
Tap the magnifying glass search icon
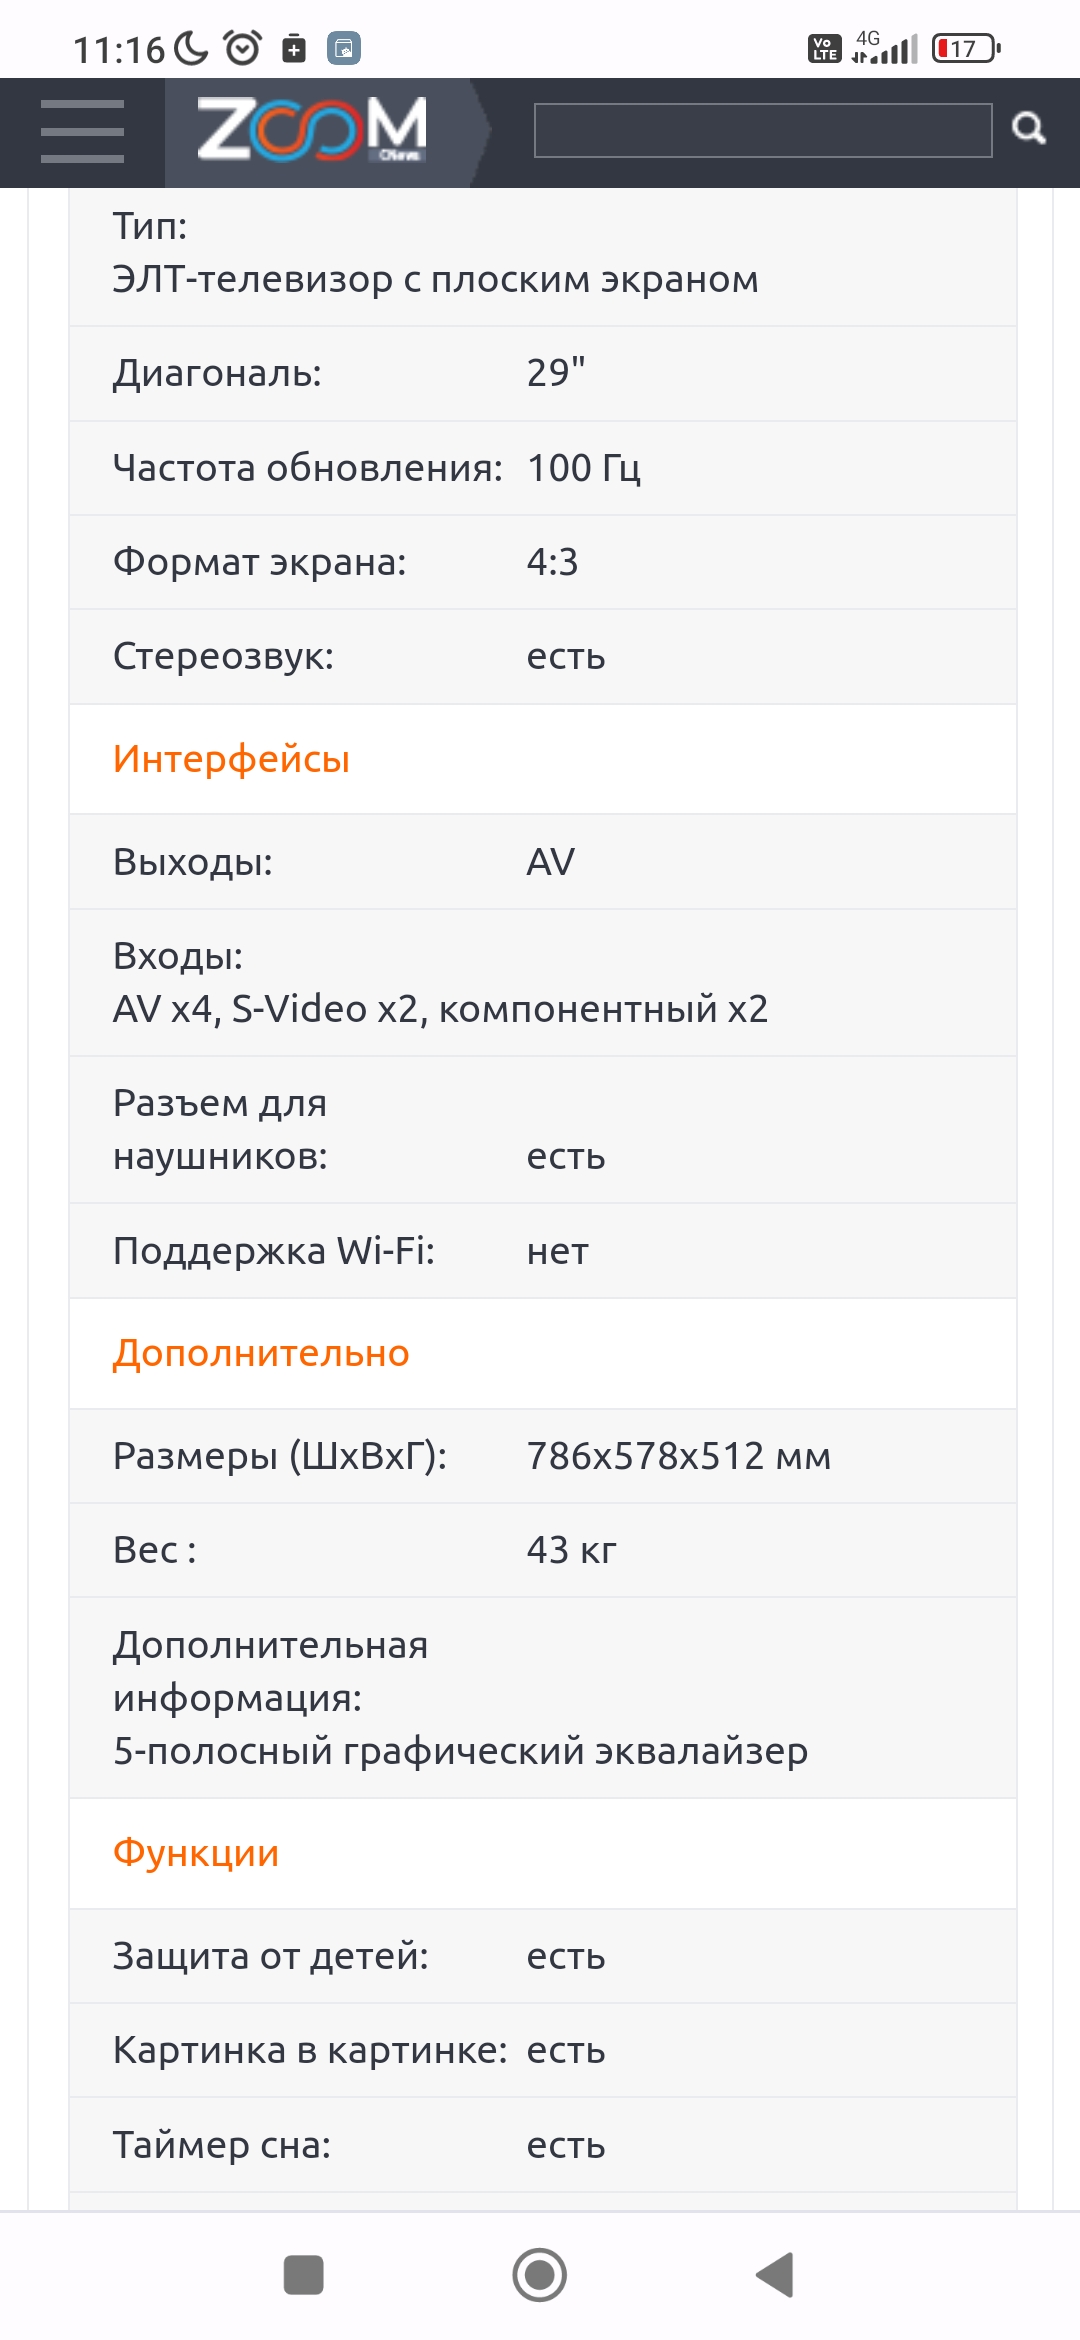pos(1026,130)
